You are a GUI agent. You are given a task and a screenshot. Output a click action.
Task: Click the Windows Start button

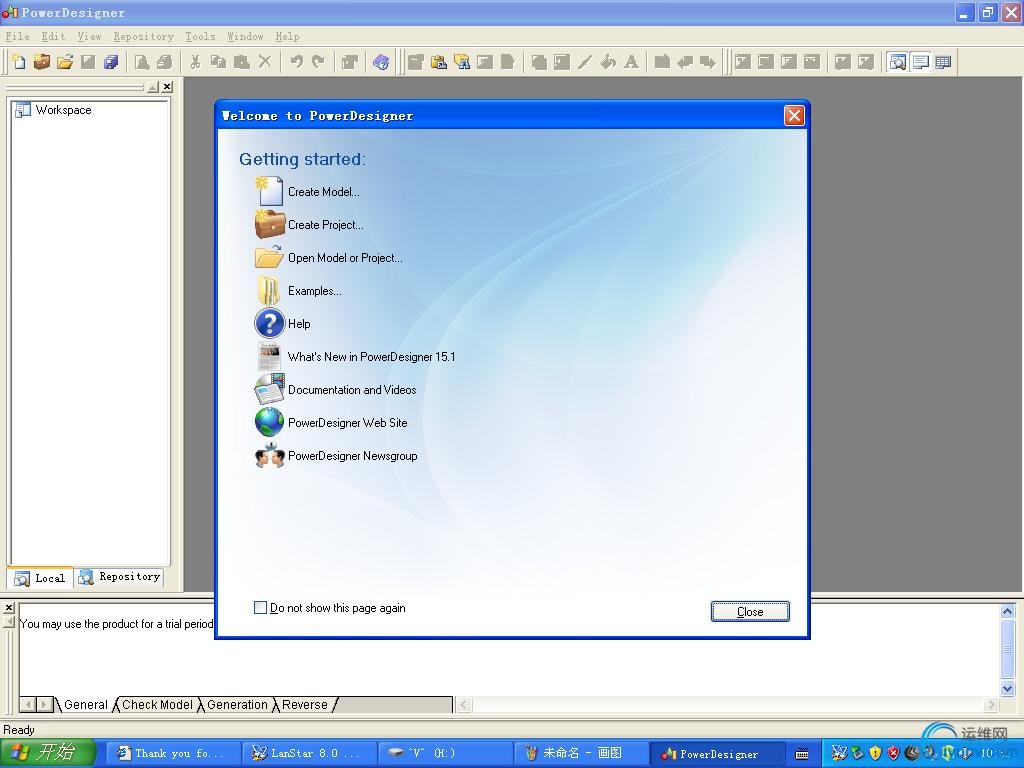click(x=48, y=753)
